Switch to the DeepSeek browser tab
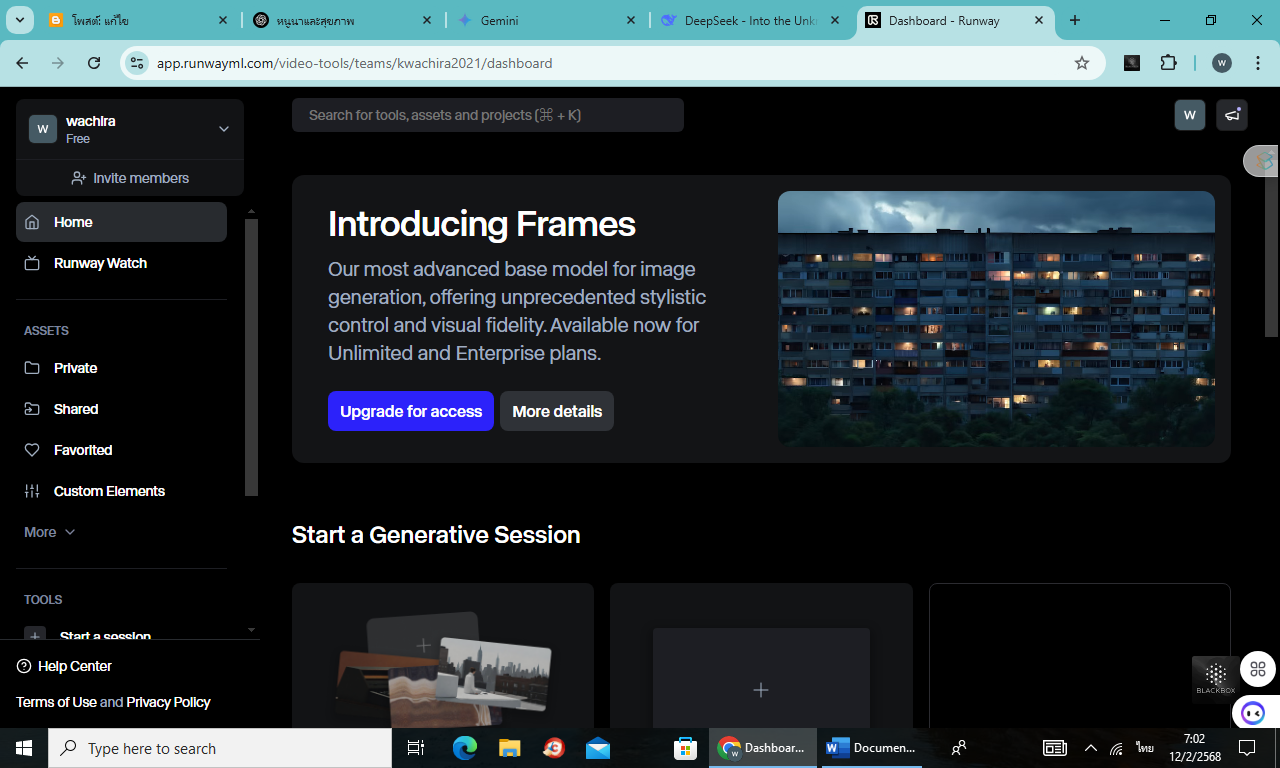 click(751, 20)
